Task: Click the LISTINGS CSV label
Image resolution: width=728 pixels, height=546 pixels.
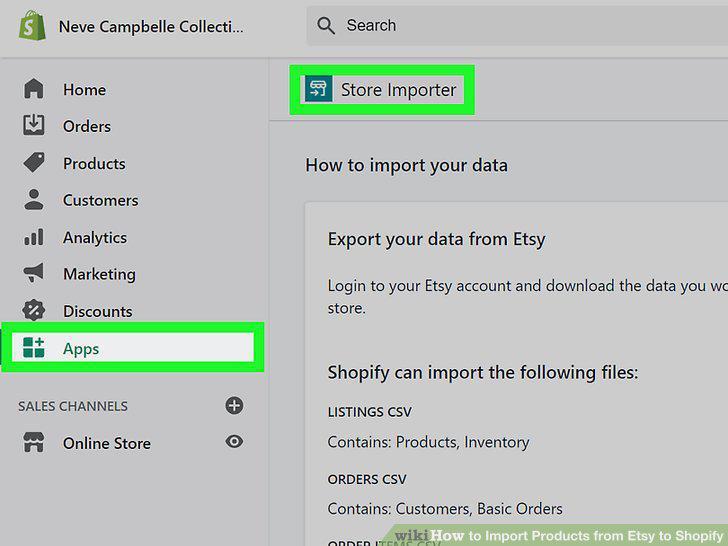Action: (370, 412)
